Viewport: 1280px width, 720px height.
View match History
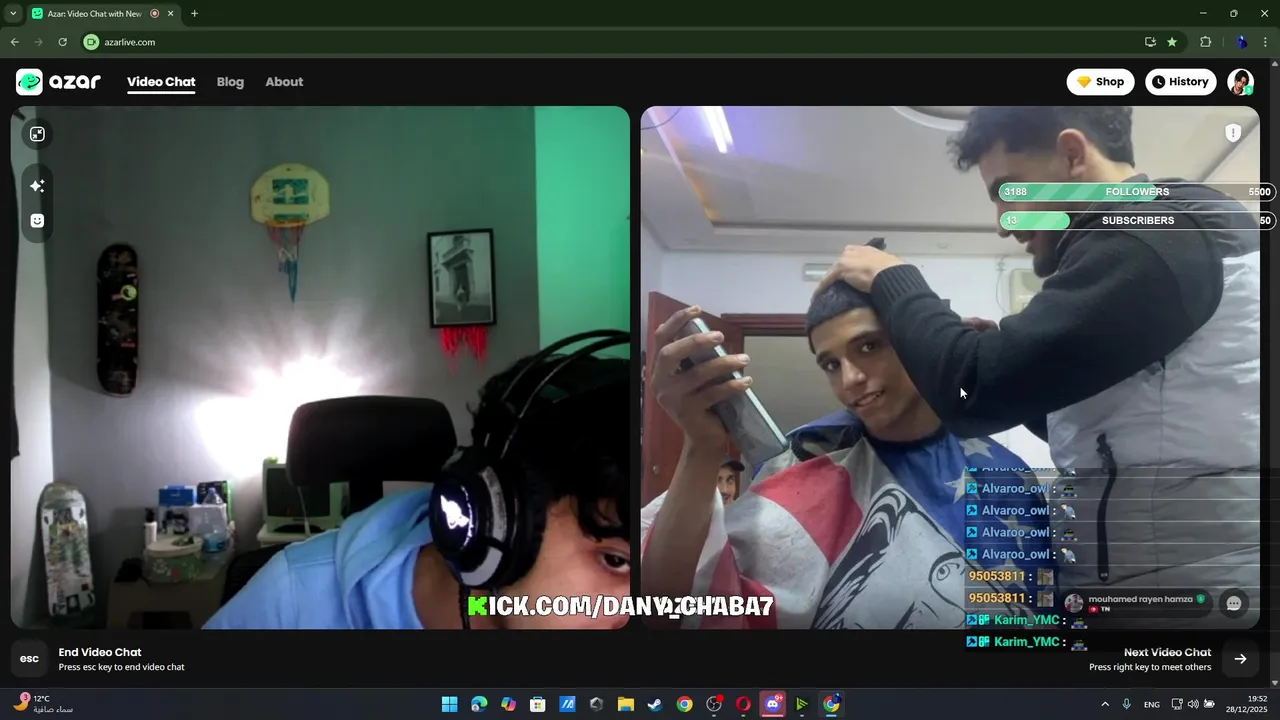(x=1180, y=82)
